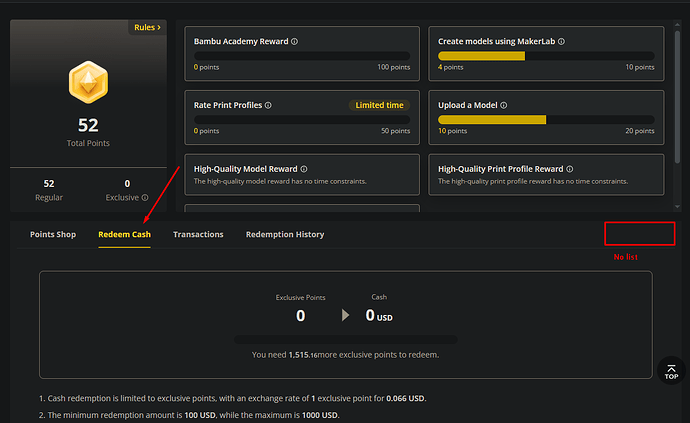Jump to top with the TOP button
This screenshot has height=423, width=690.
pyautogui.click(x=671, y=371)
